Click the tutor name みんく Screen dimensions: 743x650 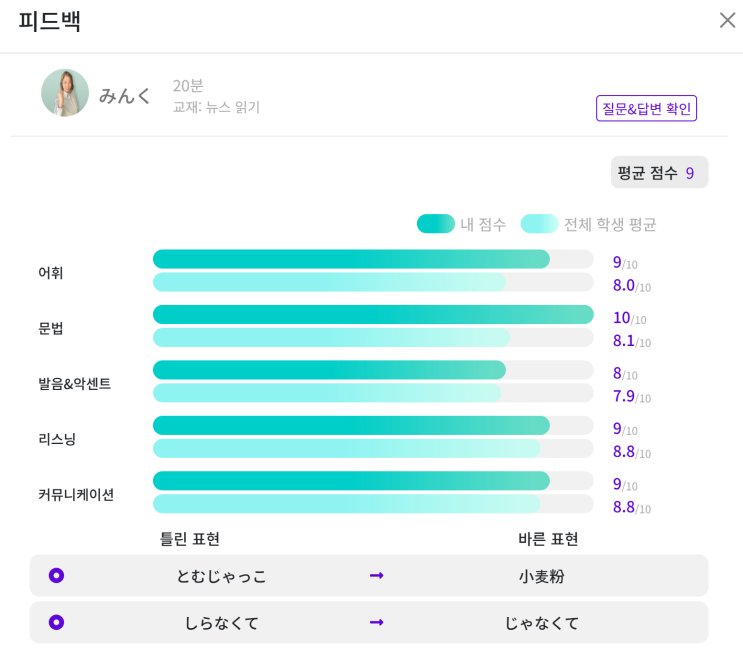(125, 95)
